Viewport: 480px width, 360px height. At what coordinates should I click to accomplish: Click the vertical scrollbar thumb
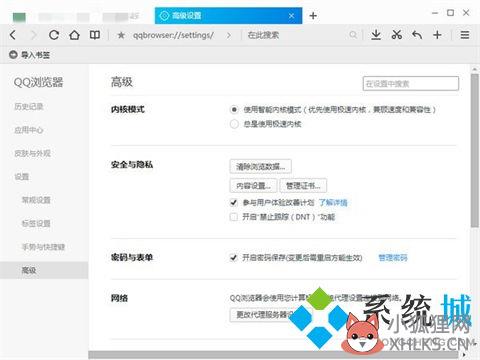point(475,150)
